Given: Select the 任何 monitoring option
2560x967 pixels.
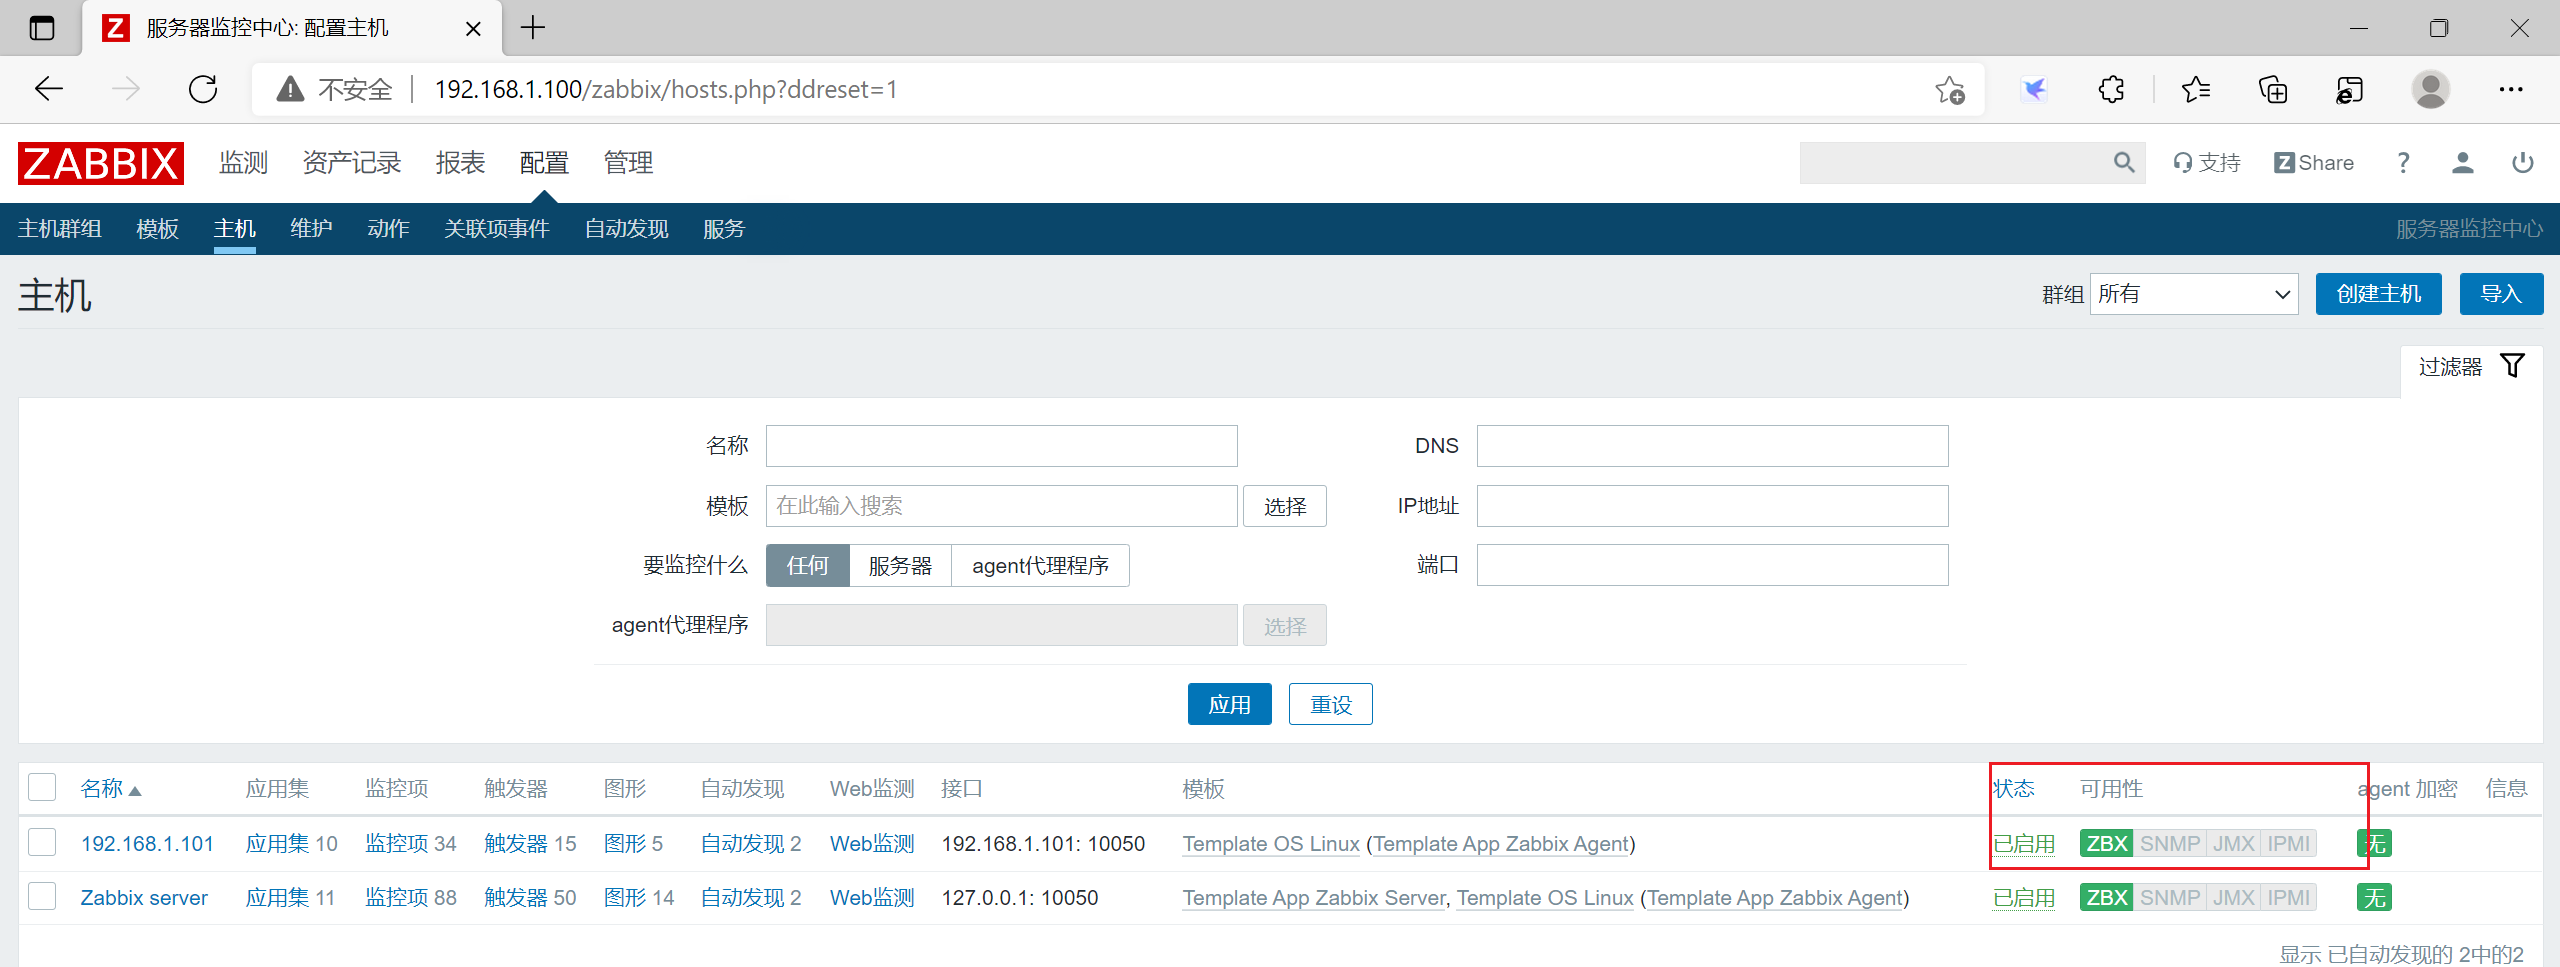Looking at the screenshot, I should [808, 565].
